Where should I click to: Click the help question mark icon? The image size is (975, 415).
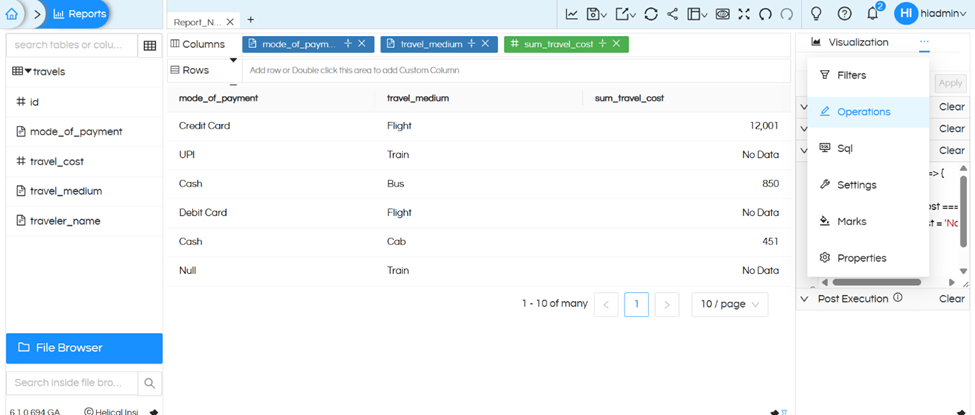[844, 14]
